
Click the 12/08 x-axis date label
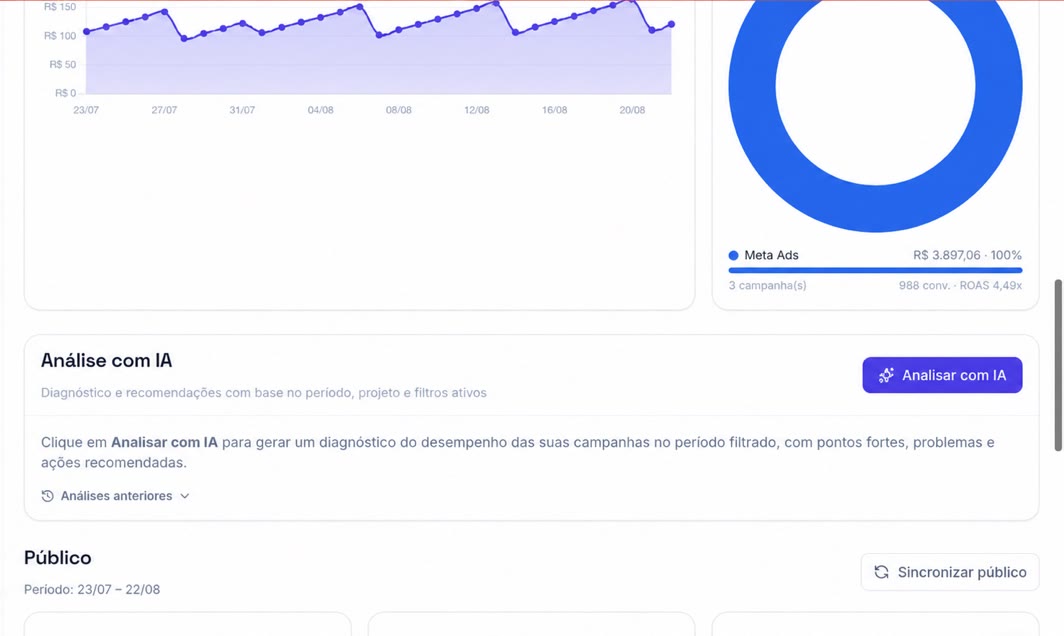click(x=476, y=110)
